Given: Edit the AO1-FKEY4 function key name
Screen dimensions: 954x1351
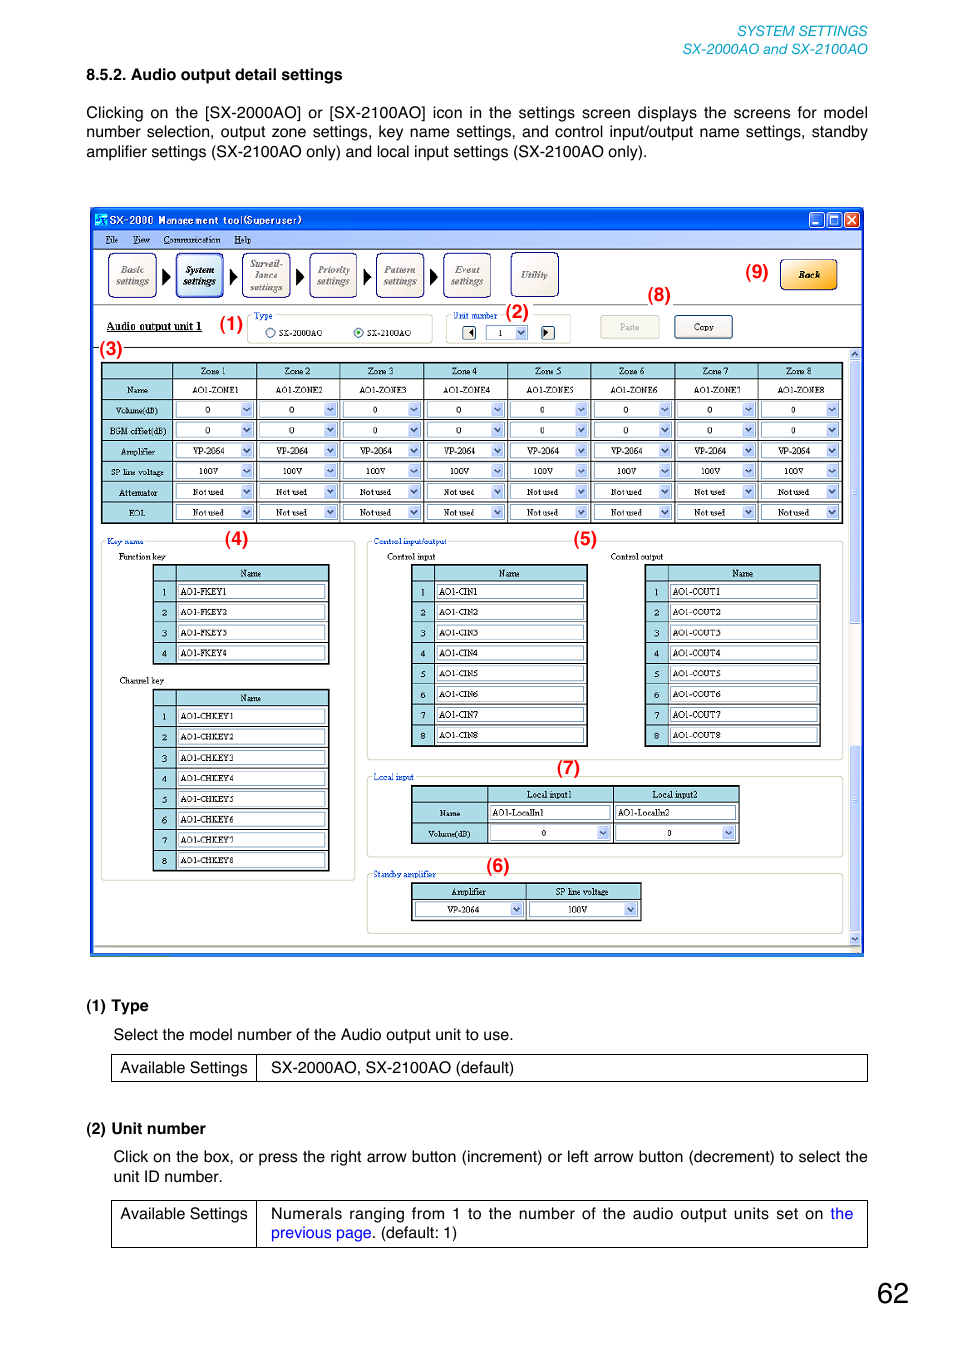Looking at the screenshot, I should pyautogui.click(x=252, y=653).
